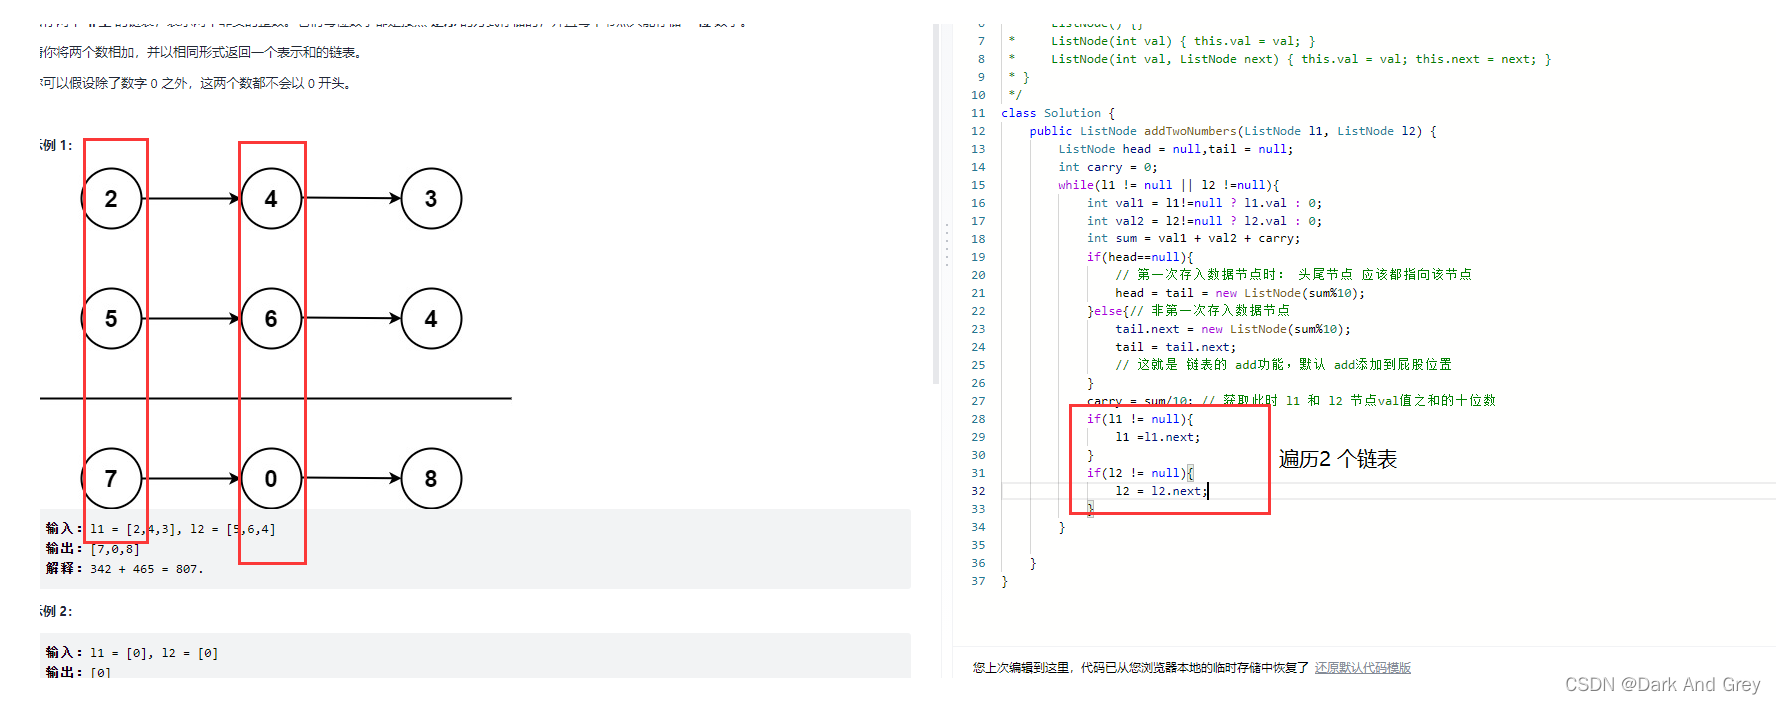
Task: Click the 'int sum = val1 + val2 + carry;' line
Action: pos(1193,238)
